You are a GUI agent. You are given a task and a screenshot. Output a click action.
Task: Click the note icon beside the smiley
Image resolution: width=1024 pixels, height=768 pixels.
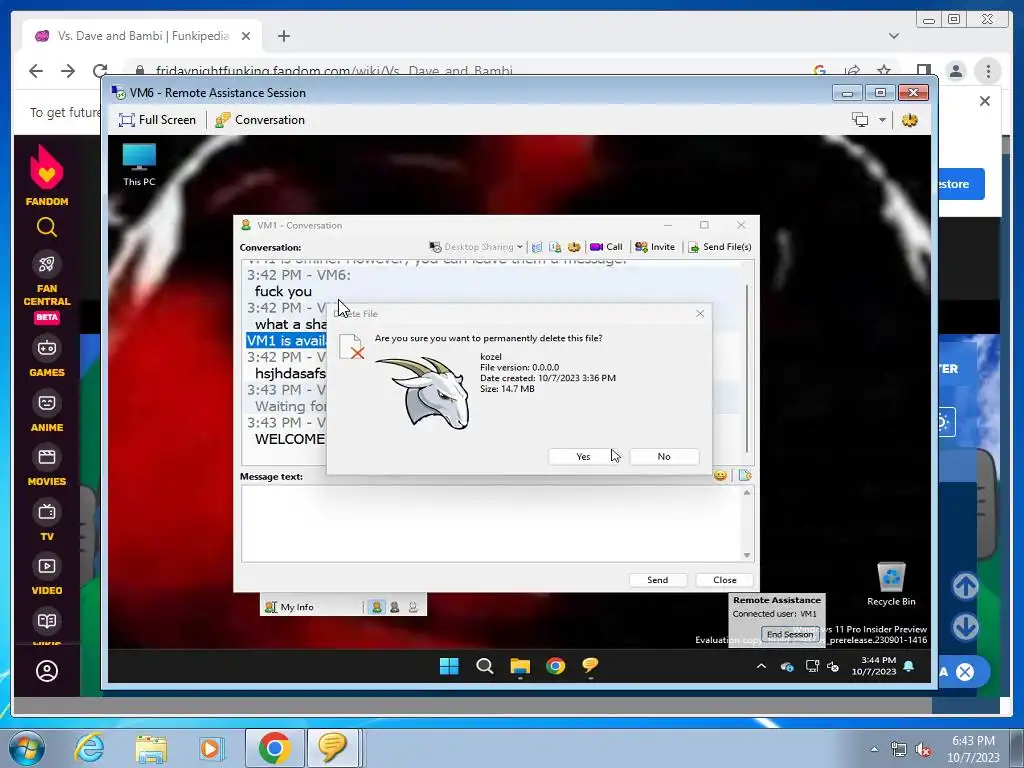click(x=744, y=475)
